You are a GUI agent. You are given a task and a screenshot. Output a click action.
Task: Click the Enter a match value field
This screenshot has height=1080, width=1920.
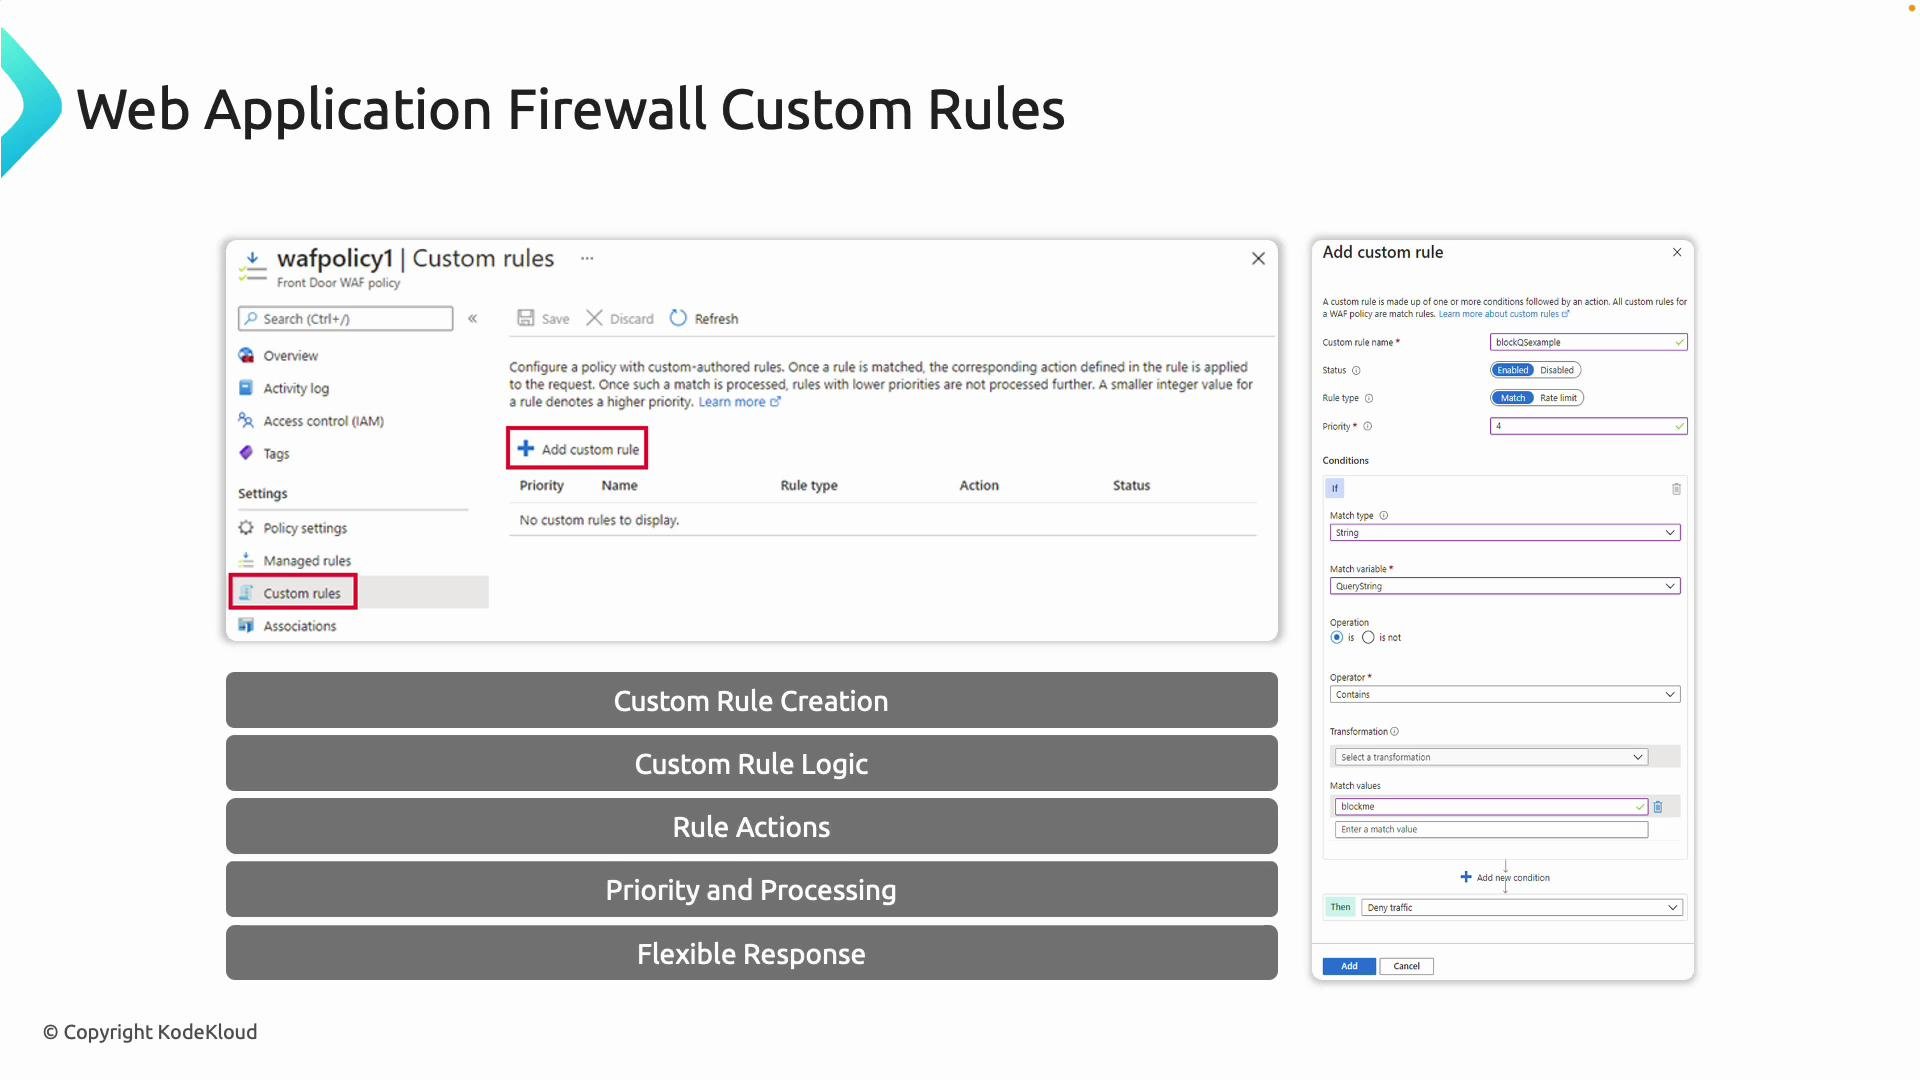1491,830
